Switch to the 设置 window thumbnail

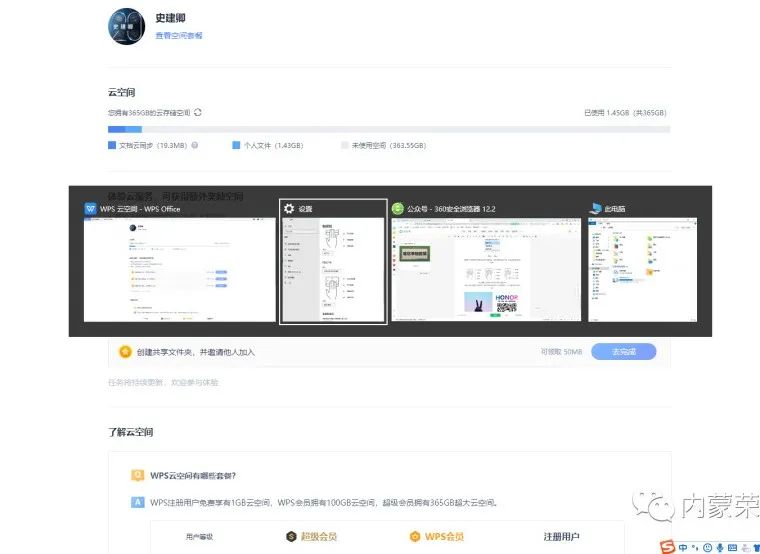pyautogui.click(x=333, y=269)
